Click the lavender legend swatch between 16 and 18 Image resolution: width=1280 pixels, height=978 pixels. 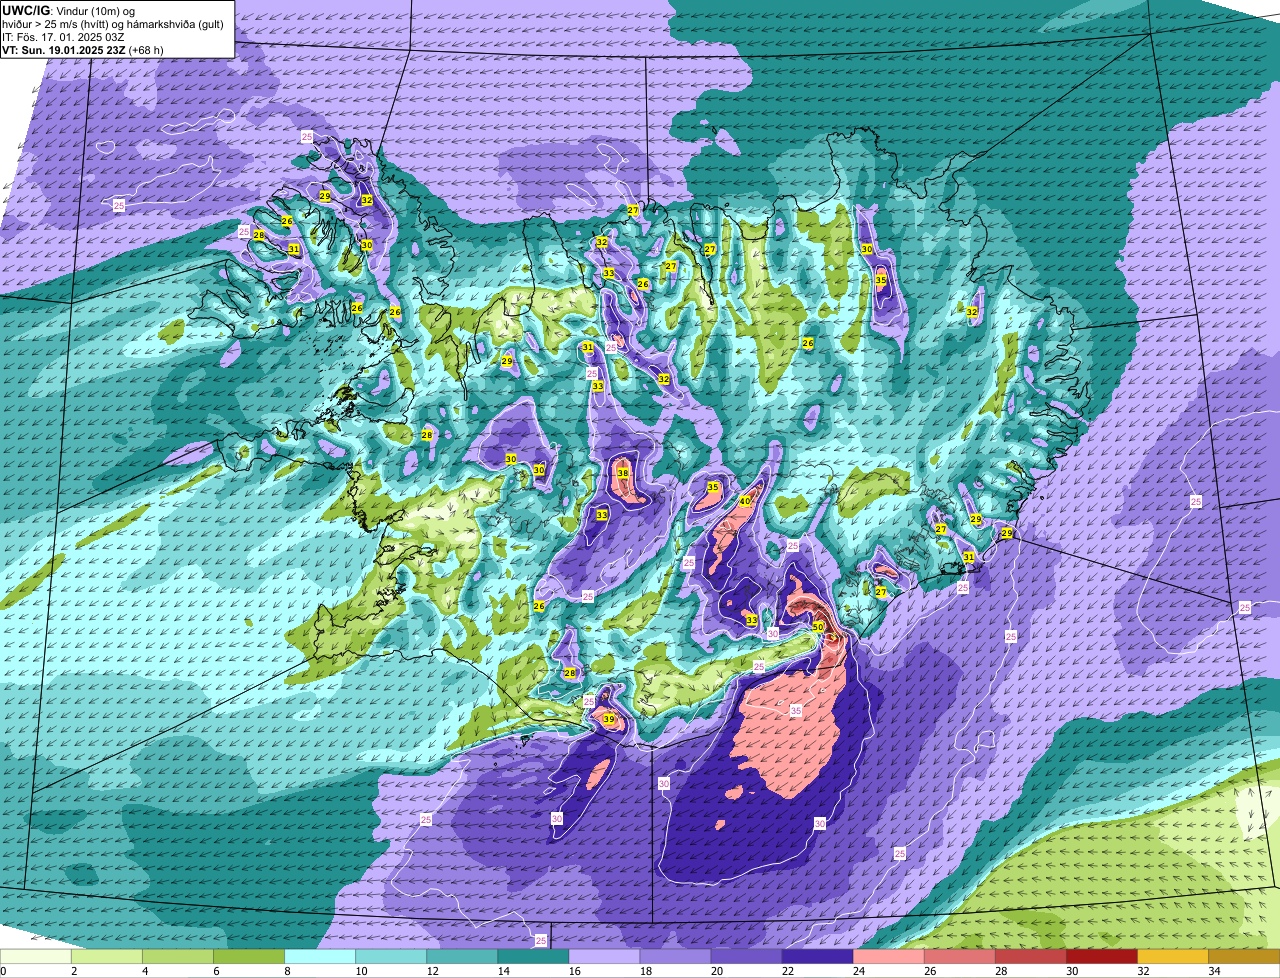[604, 957]
